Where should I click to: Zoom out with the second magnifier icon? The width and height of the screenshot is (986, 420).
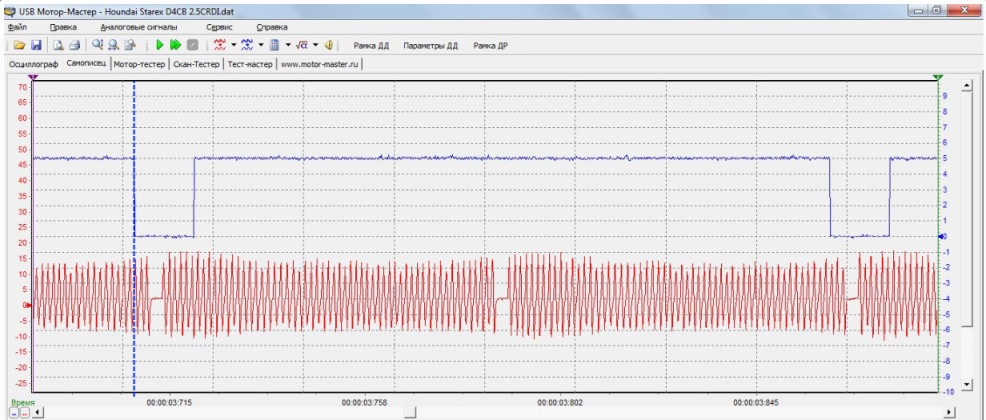pos(113,45)
